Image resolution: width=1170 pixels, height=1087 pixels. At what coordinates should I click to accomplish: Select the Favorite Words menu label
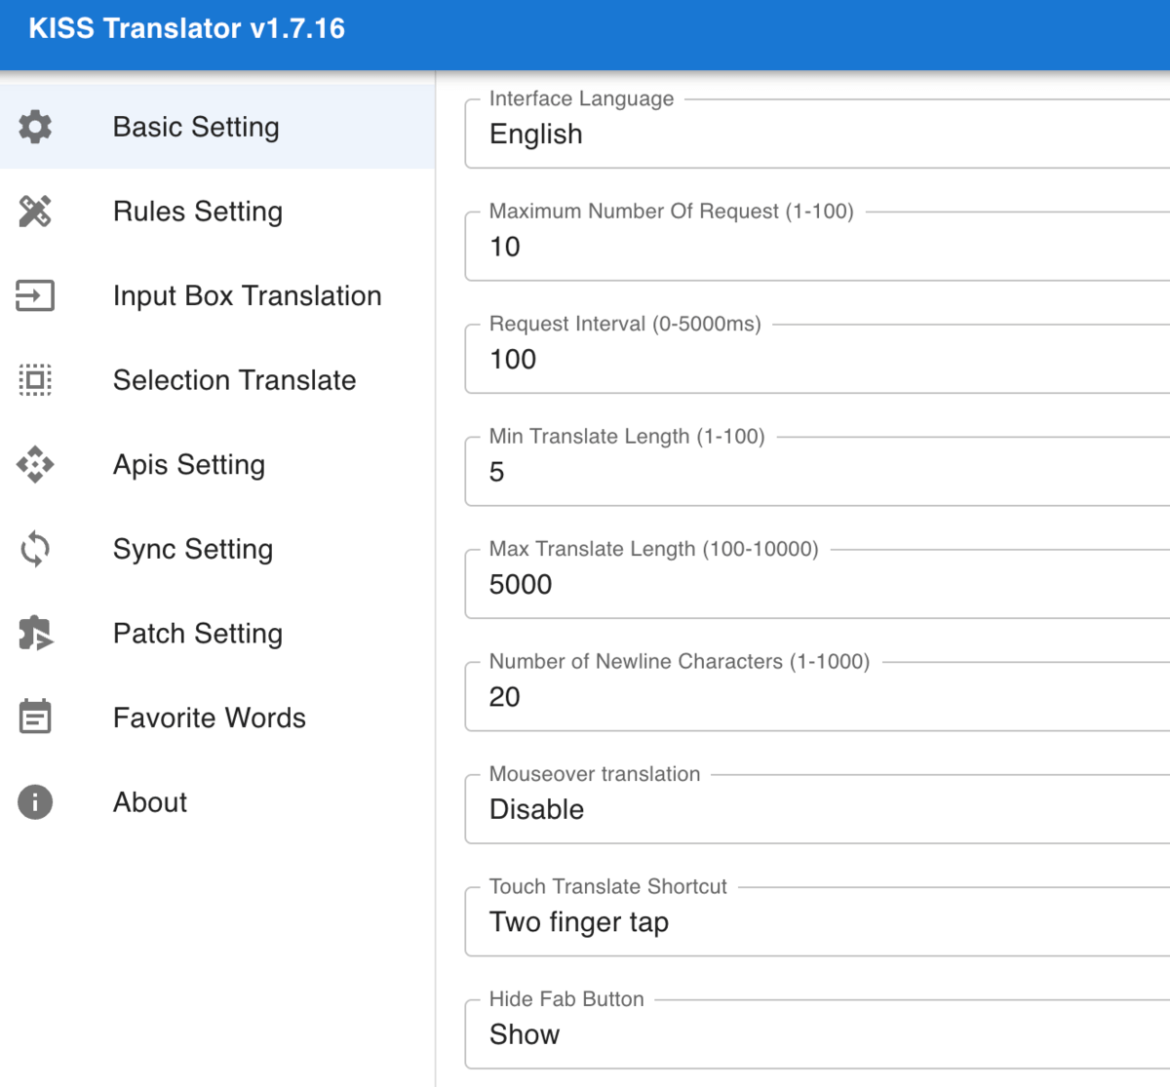point(209,718)
